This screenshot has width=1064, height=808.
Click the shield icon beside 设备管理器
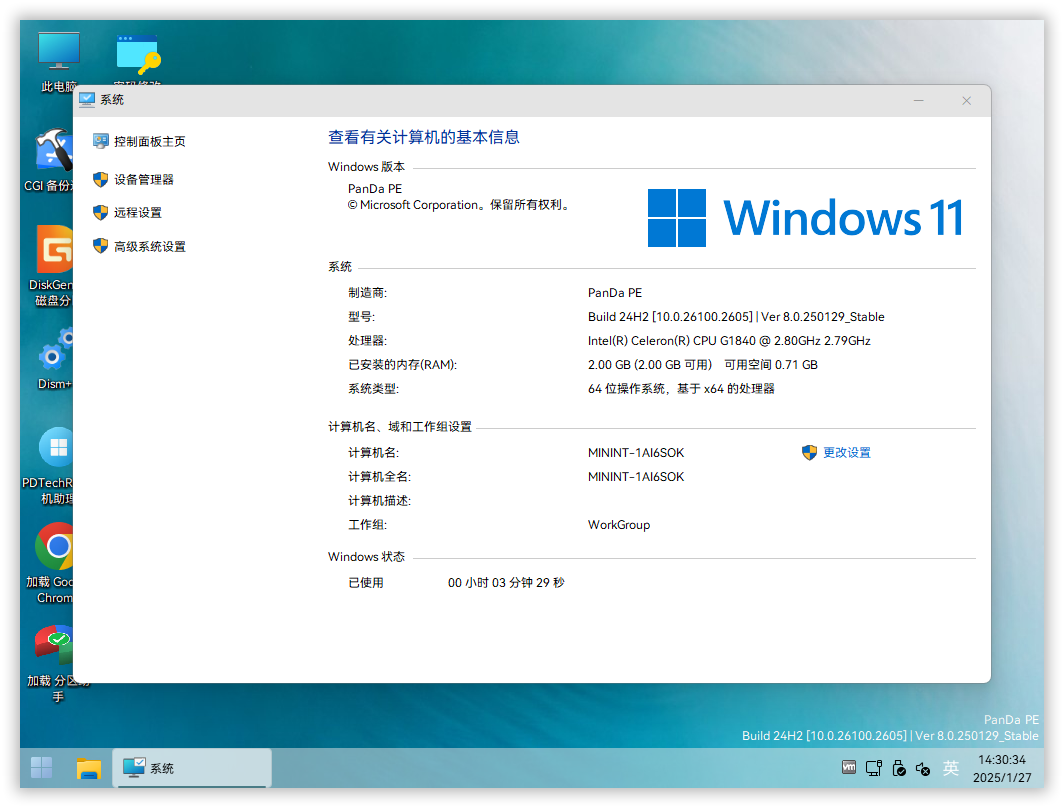click(100, 179)
